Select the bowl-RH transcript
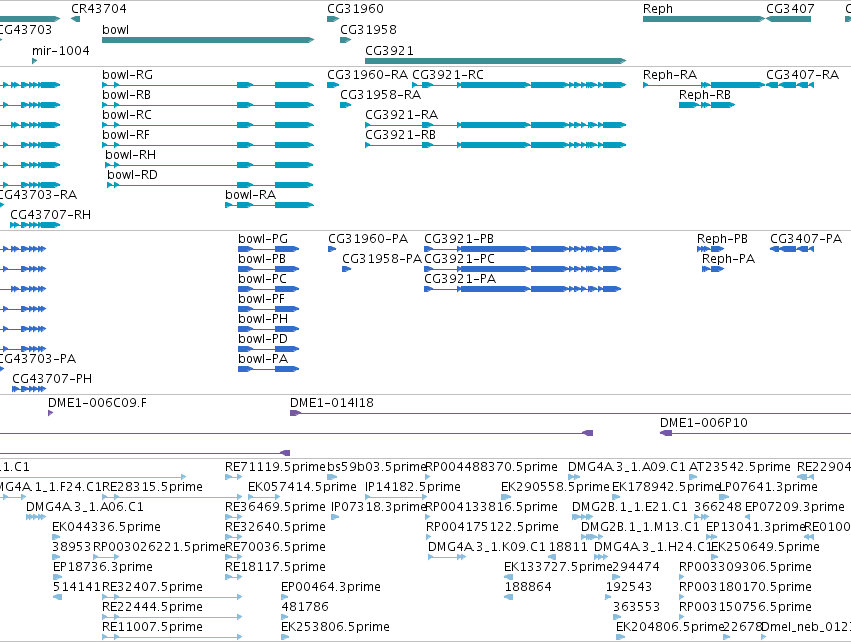The width and height of the screenshot is (851, 642). click(x=209, y=165)
